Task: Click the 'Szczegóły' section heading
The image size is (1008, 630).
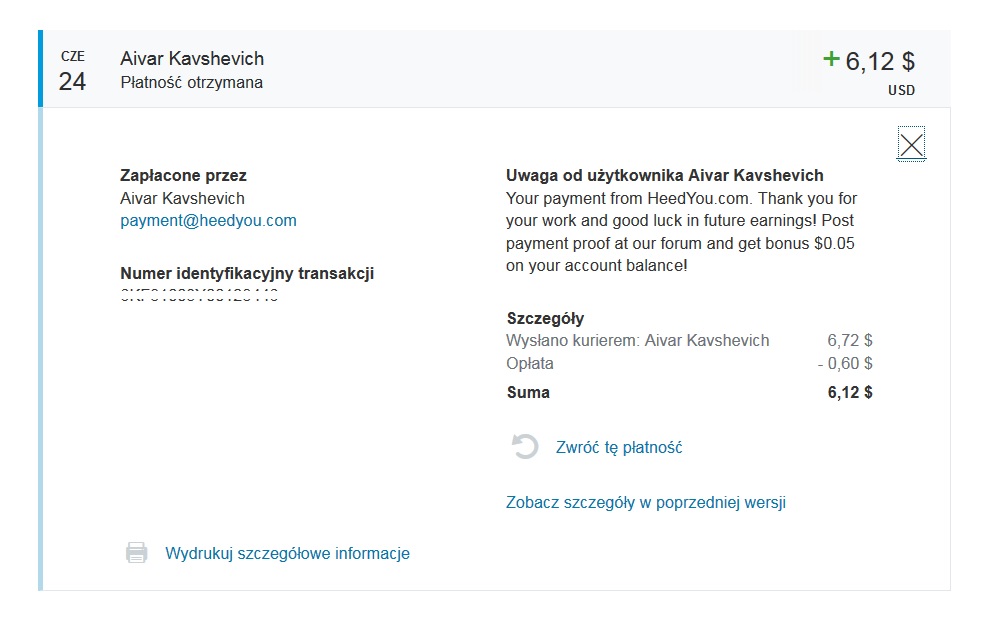Action: pyautogui.click(x=545, y=318)
